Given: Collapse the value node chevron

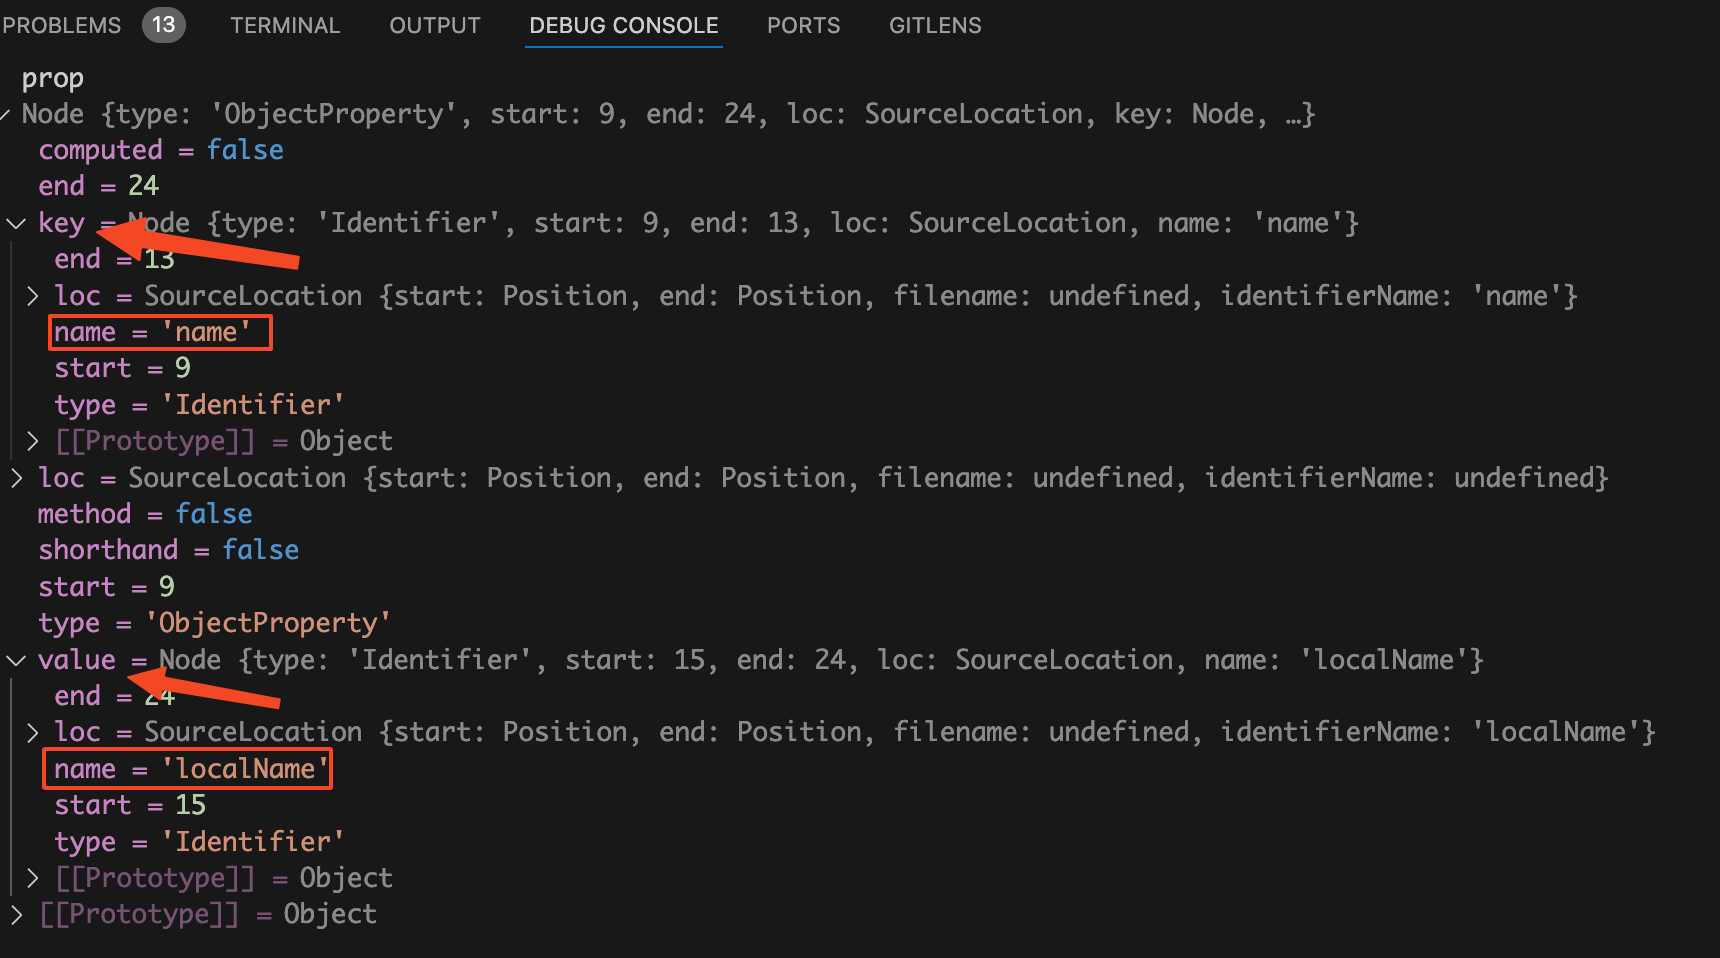Looking at the screenshot, I should tap(16, 660).
